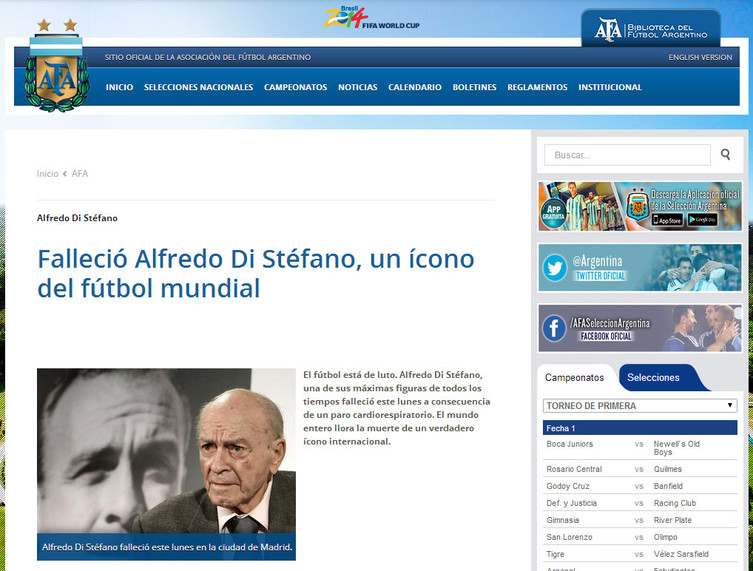The height and width of the screenshot is (571, 753).
Task: Open the Selecciones Nacionales menu
Action: 198,87
